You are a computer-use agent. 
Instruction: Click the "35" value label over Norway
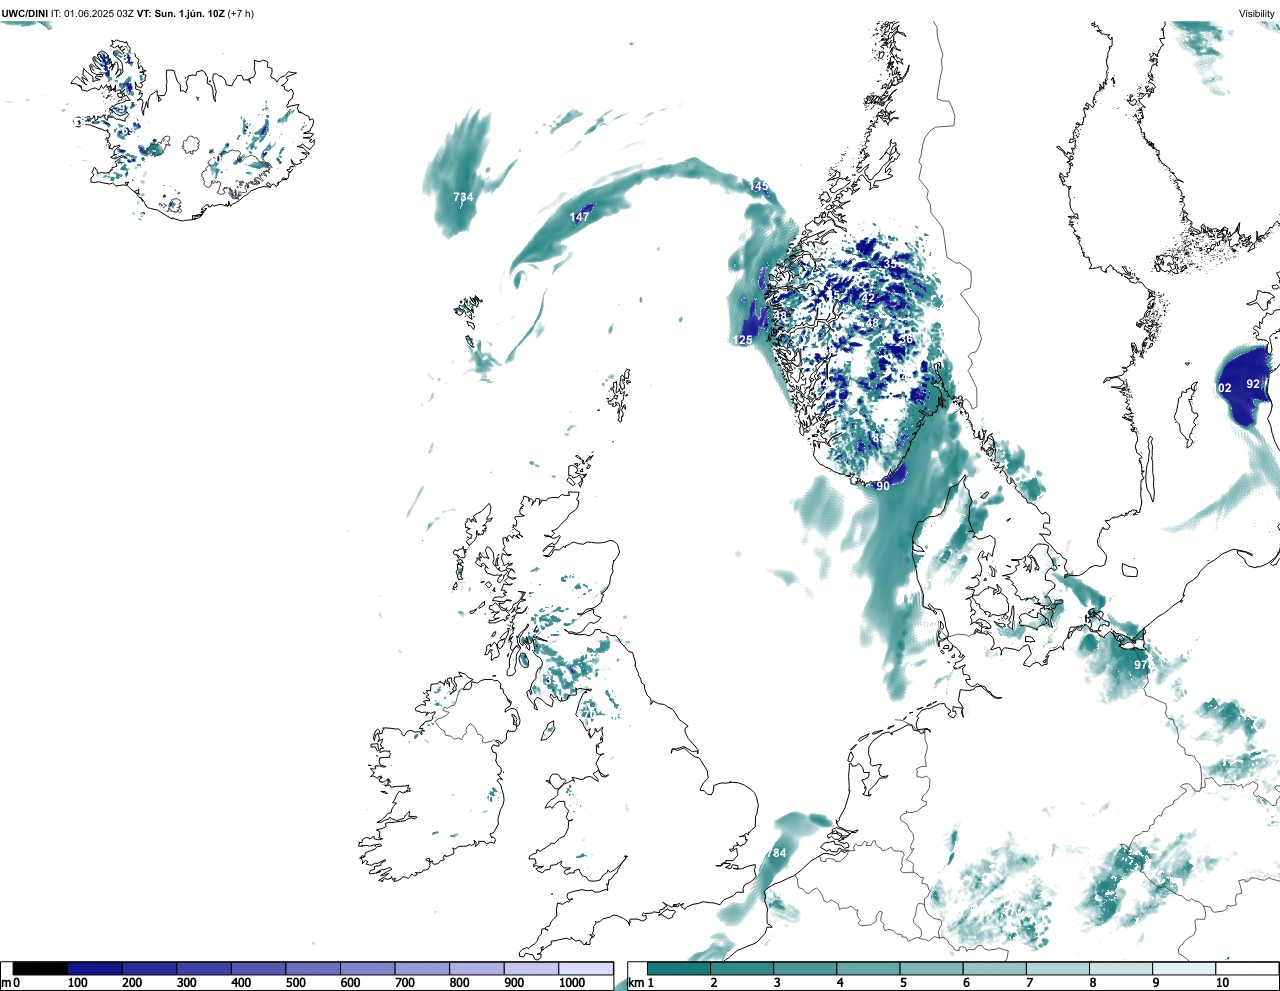tap(891, 264)
